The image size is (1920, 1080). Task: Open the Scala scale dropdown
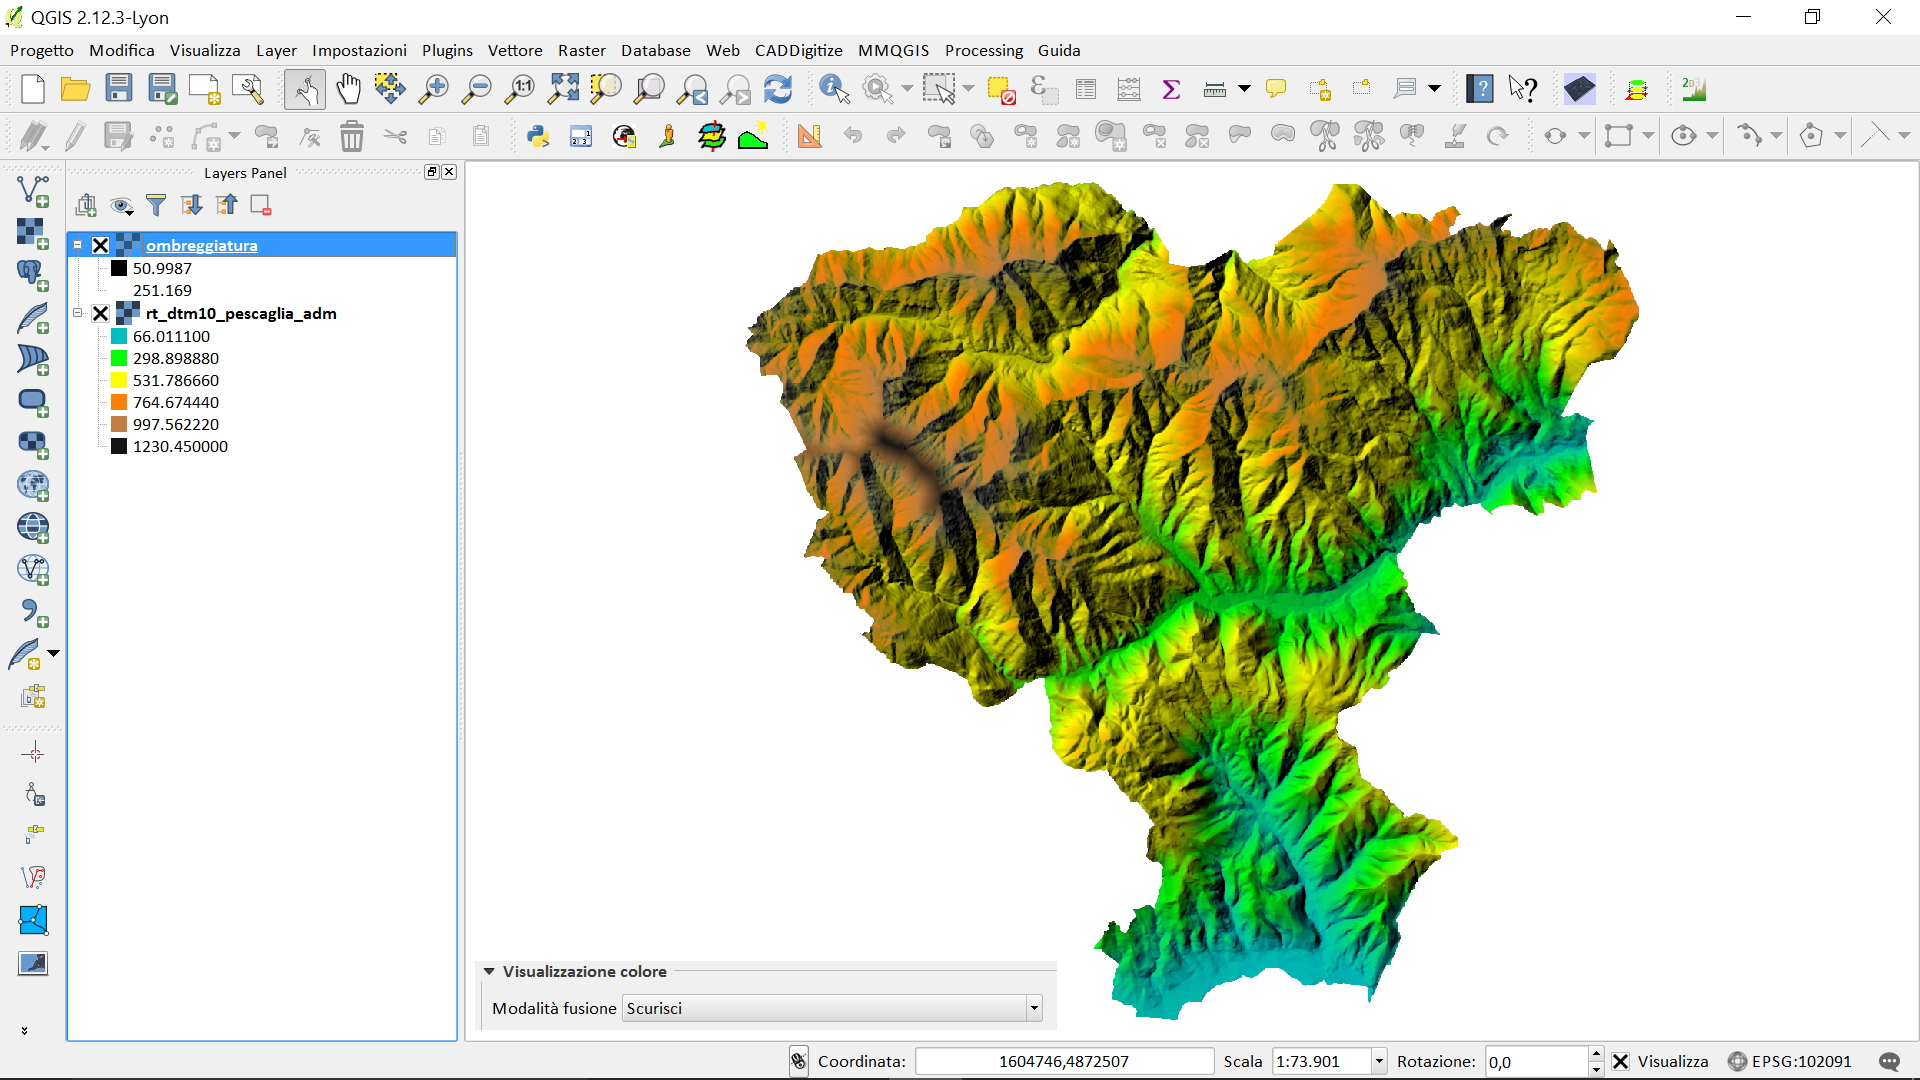coord(1379,1061)
